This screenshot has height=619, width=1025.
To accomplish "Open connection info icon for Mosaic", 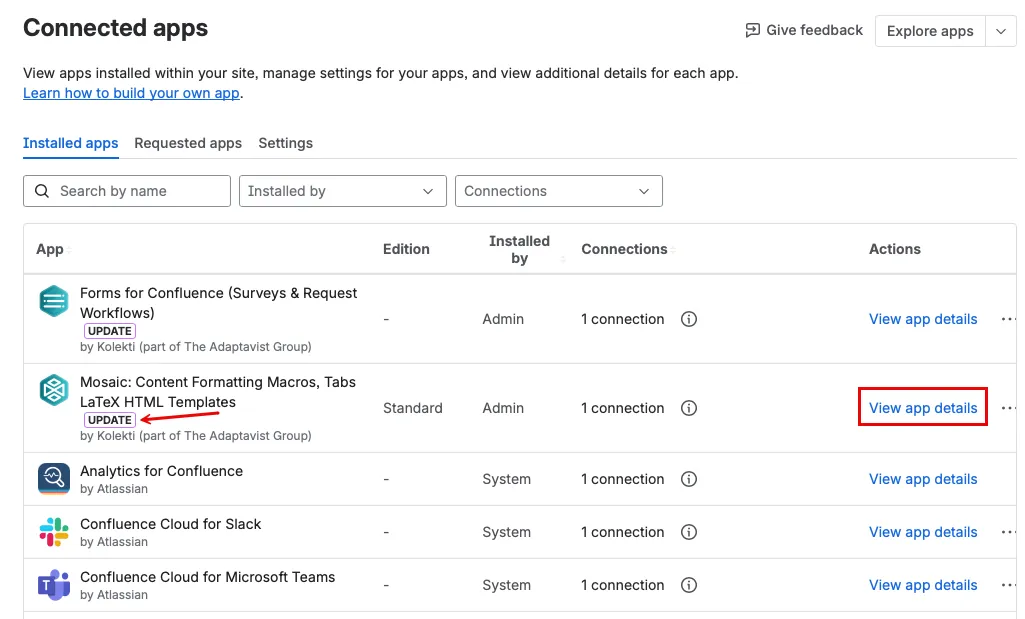I will [689, 408].
